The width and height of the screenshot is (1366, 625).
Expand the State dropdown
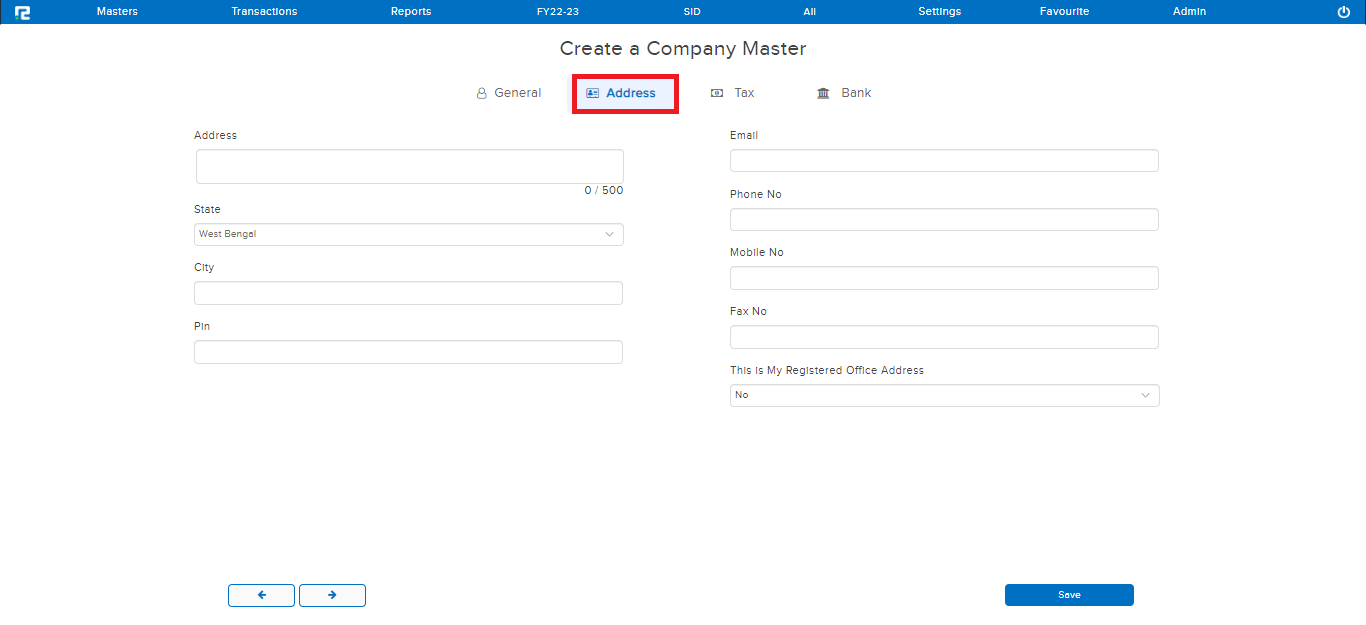point(408,234)
